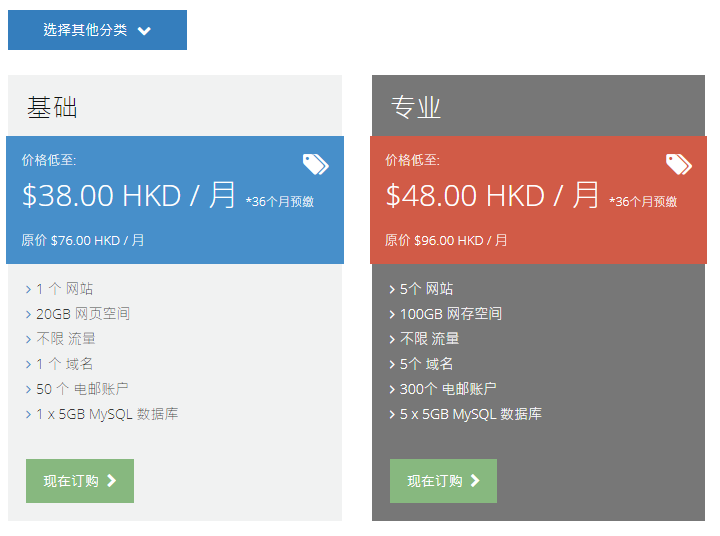Click the 100GB 网存空间 feature item
This screenshot has width=720, height=536.
[x=450, y=314]
